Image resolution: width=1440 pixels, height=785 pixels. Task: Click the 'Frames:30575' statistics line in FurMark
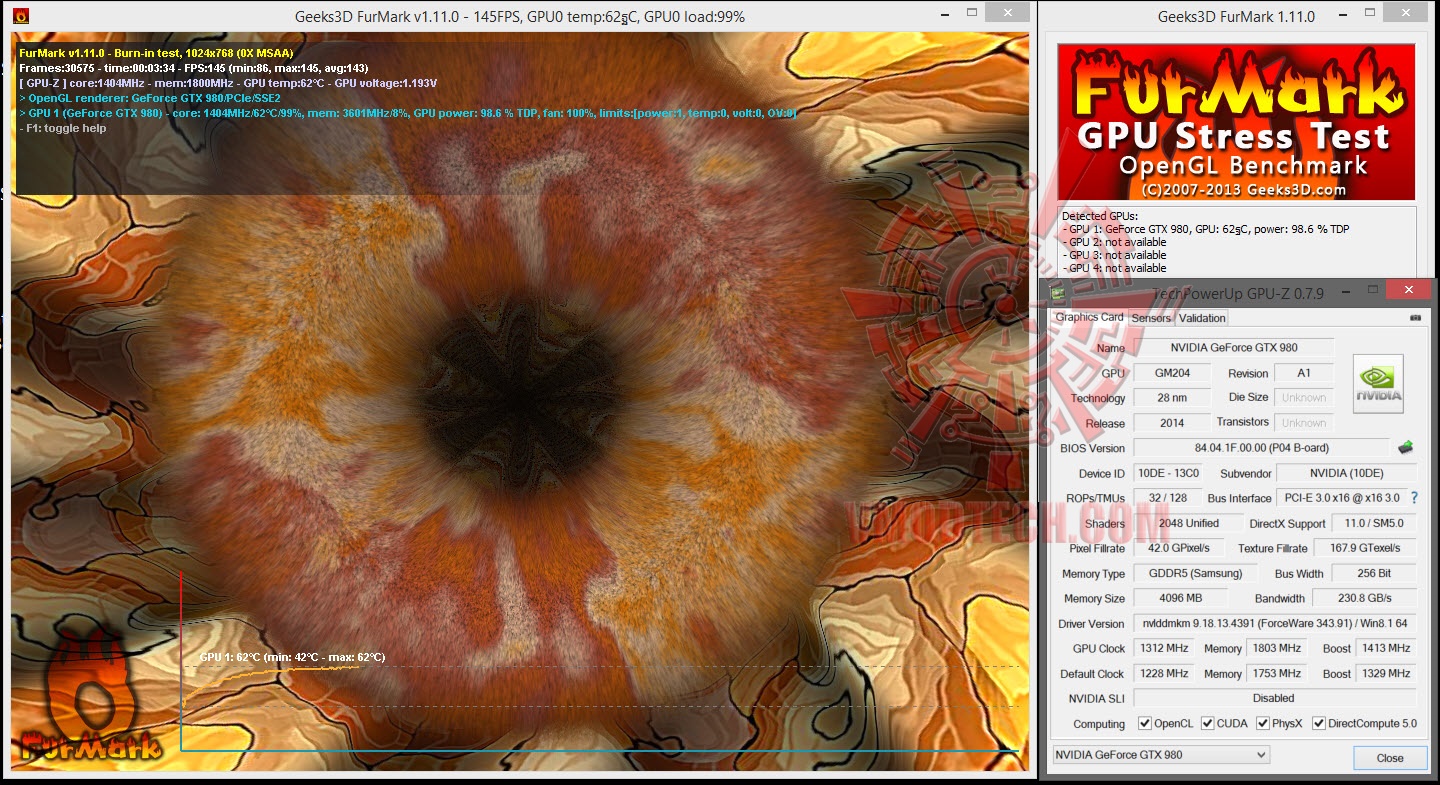(x=193, y=68)
